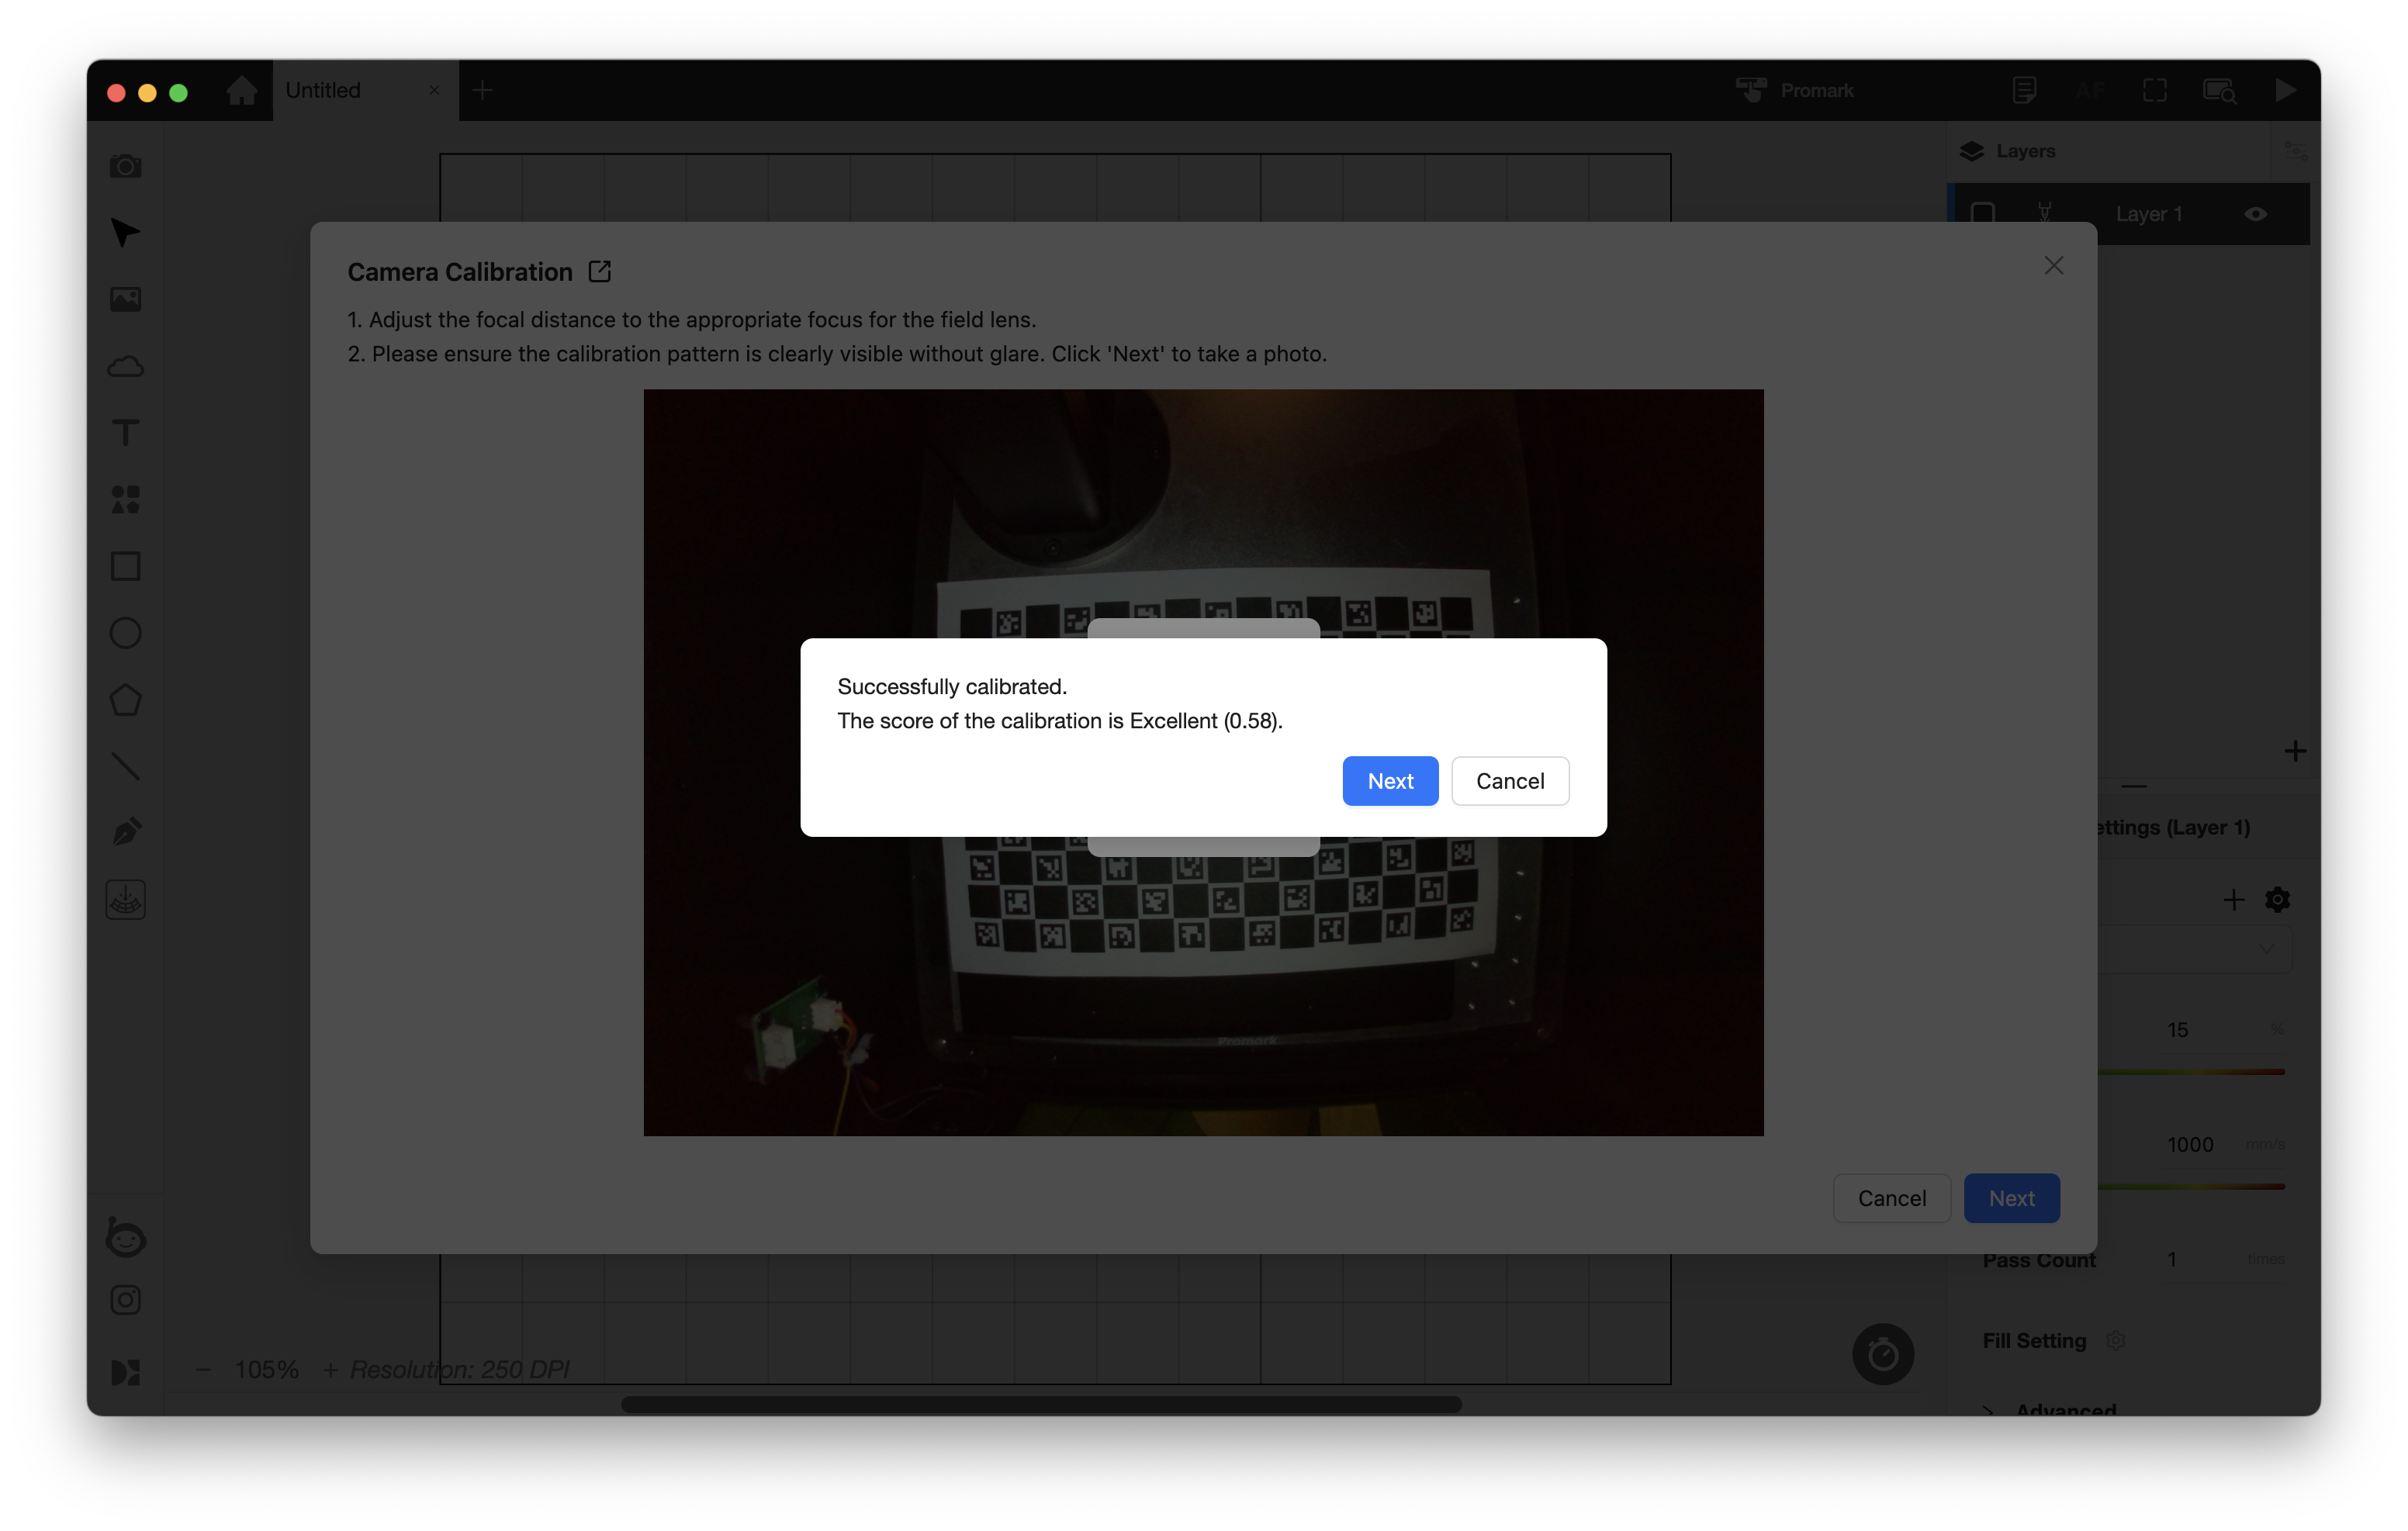This screenshot has width=2408, height=1531.
Task: Click the Layers panel options icon at top right
Action: pos(2295,151)
